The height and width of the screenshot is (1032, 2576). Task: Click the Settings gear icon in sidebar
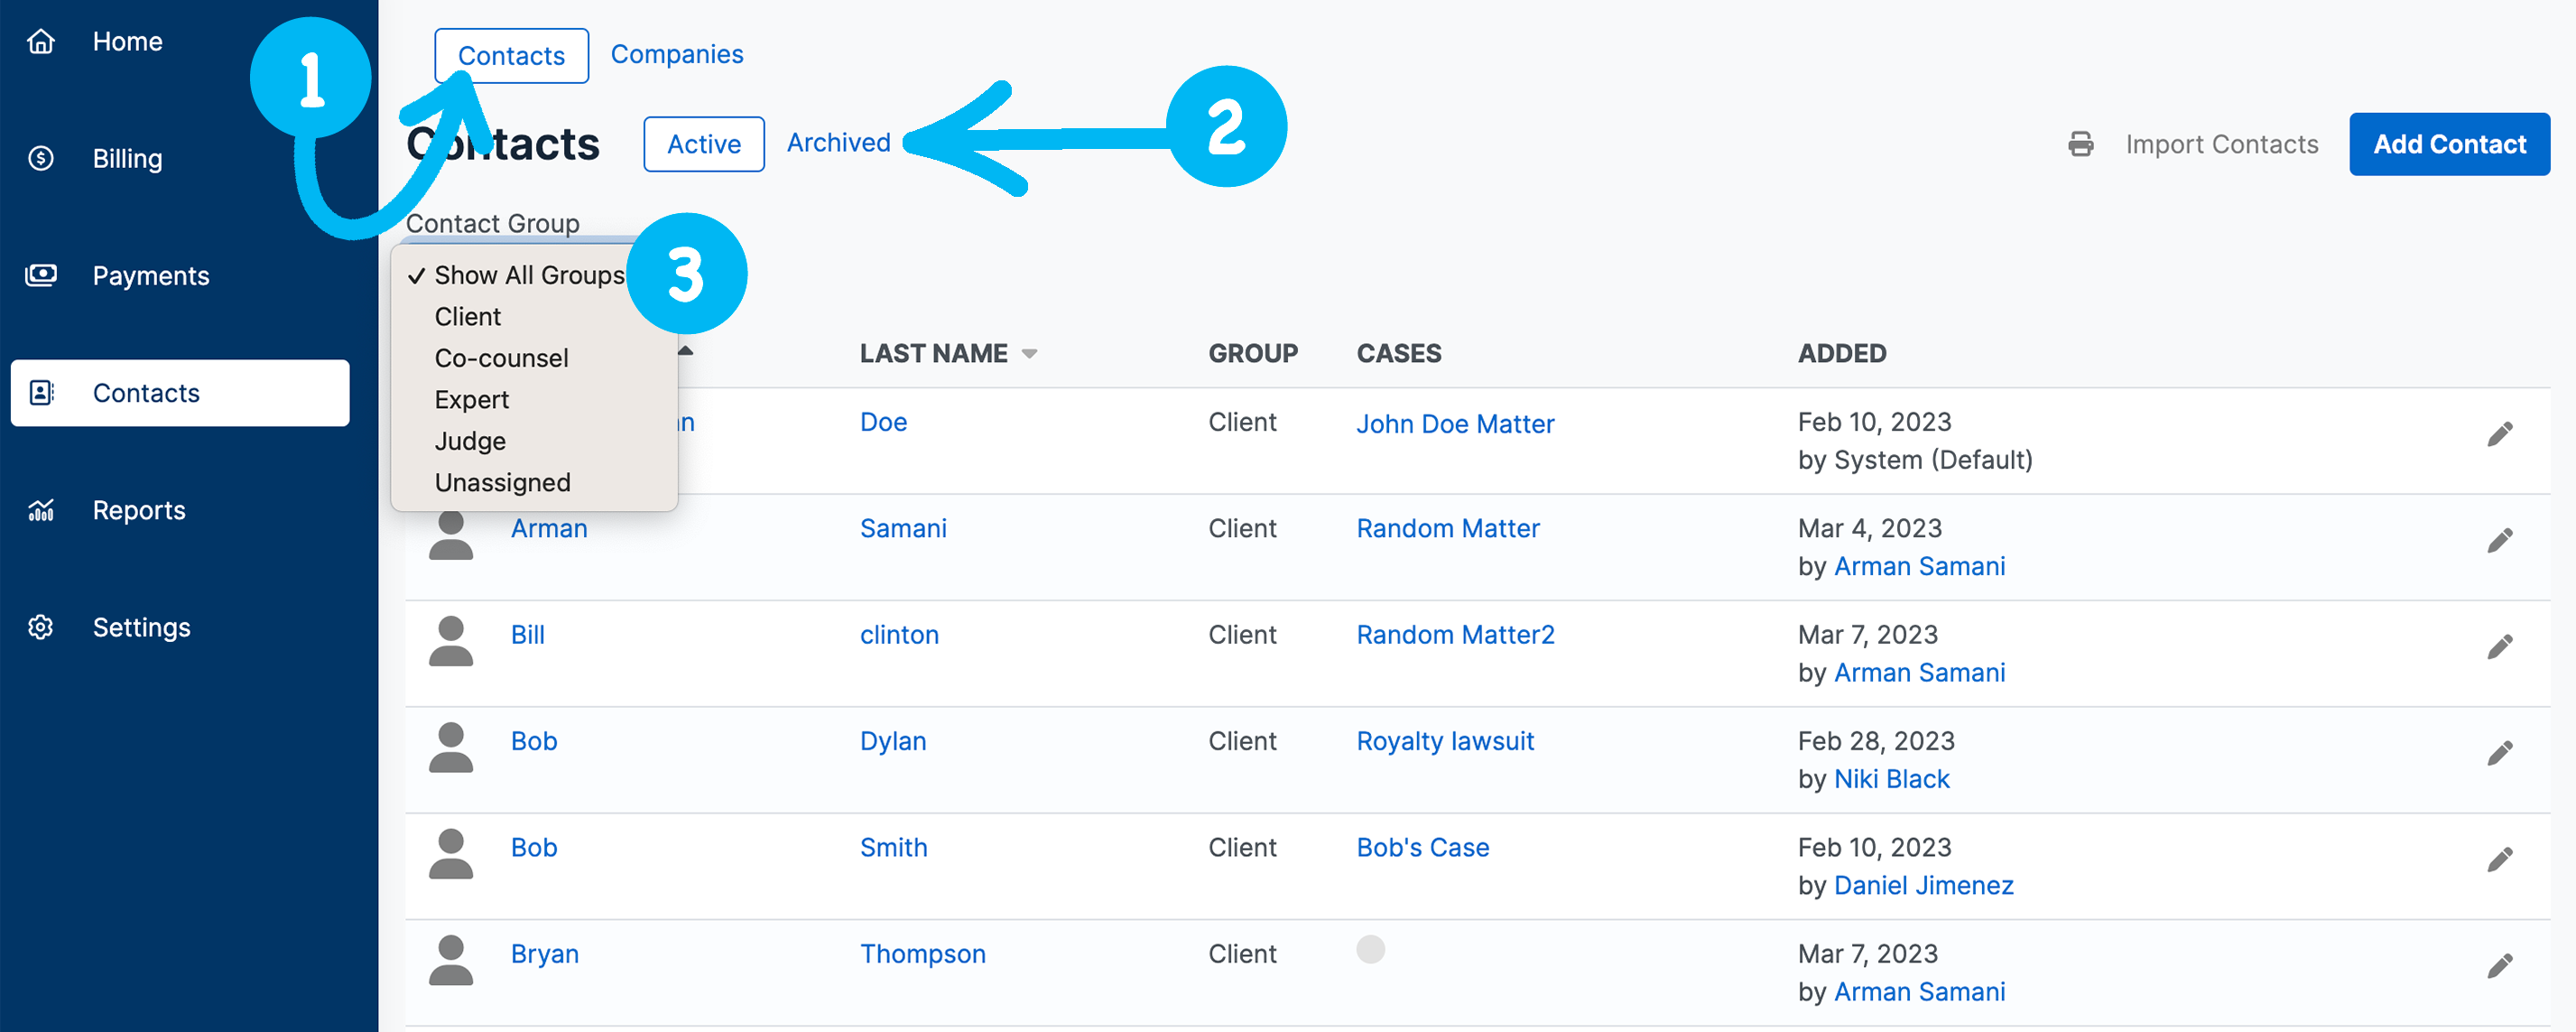coord(41,627)
